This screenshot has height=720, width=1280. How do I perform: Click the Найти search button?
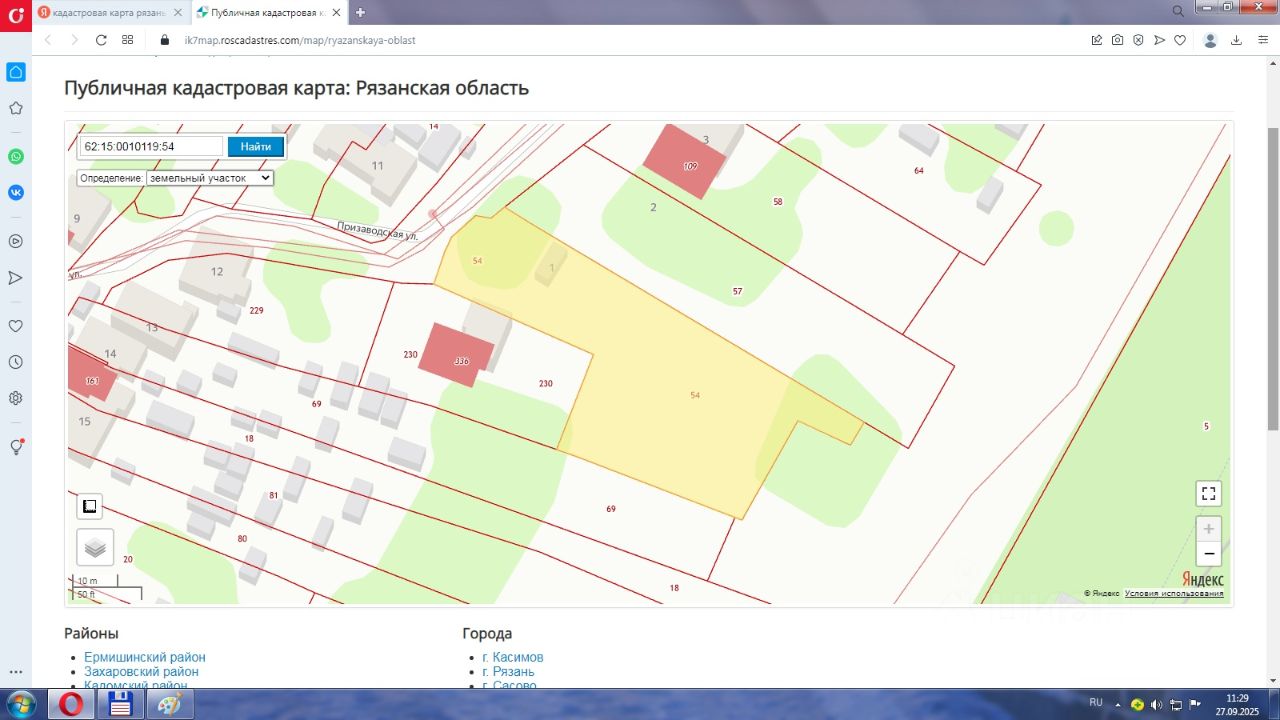pyautogui.click(x=256, y=146)
